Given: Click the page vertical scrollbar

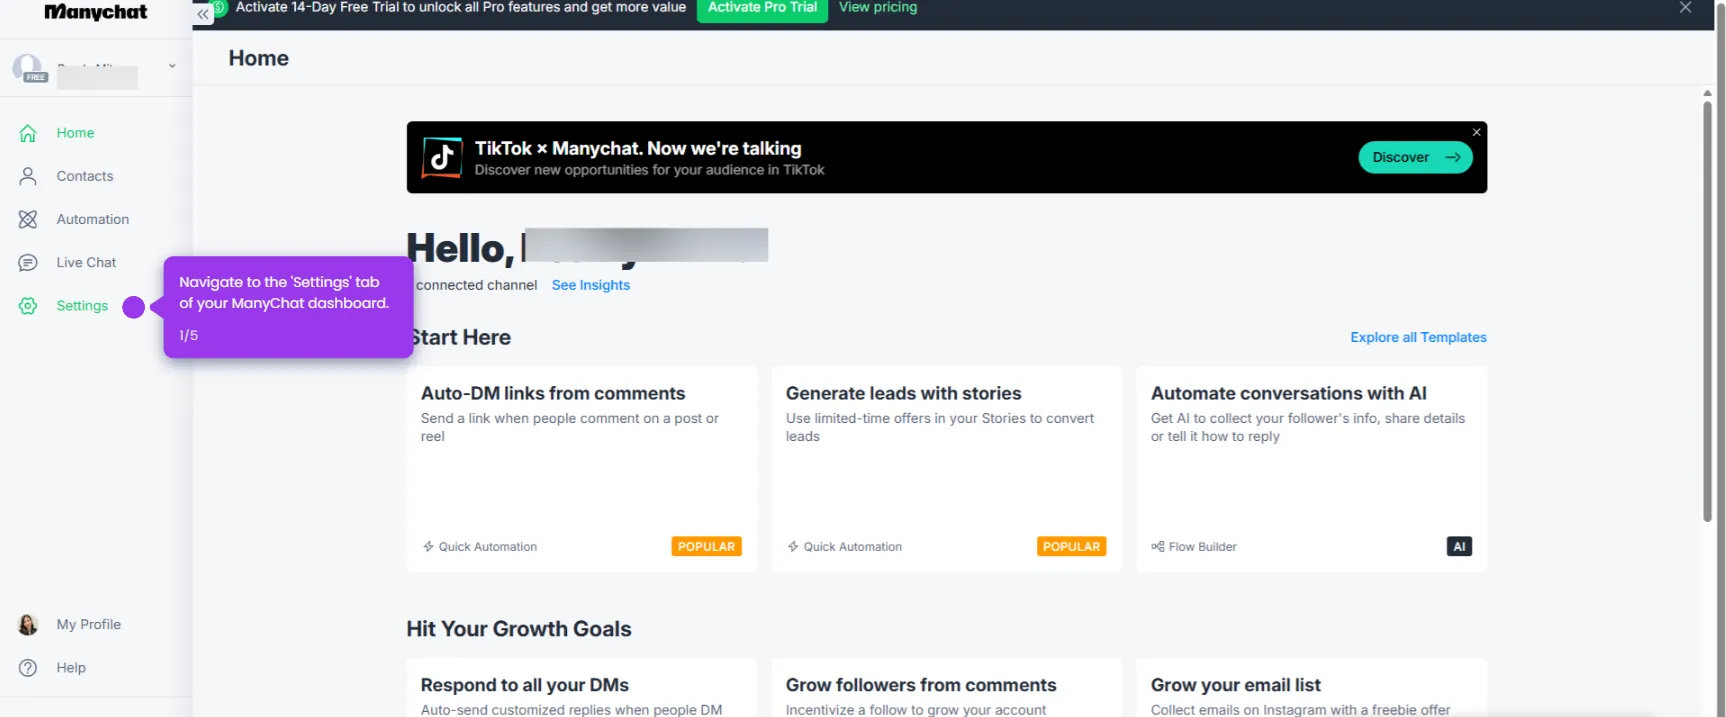Looking at the screenshot, I should tap(1707, 310).
